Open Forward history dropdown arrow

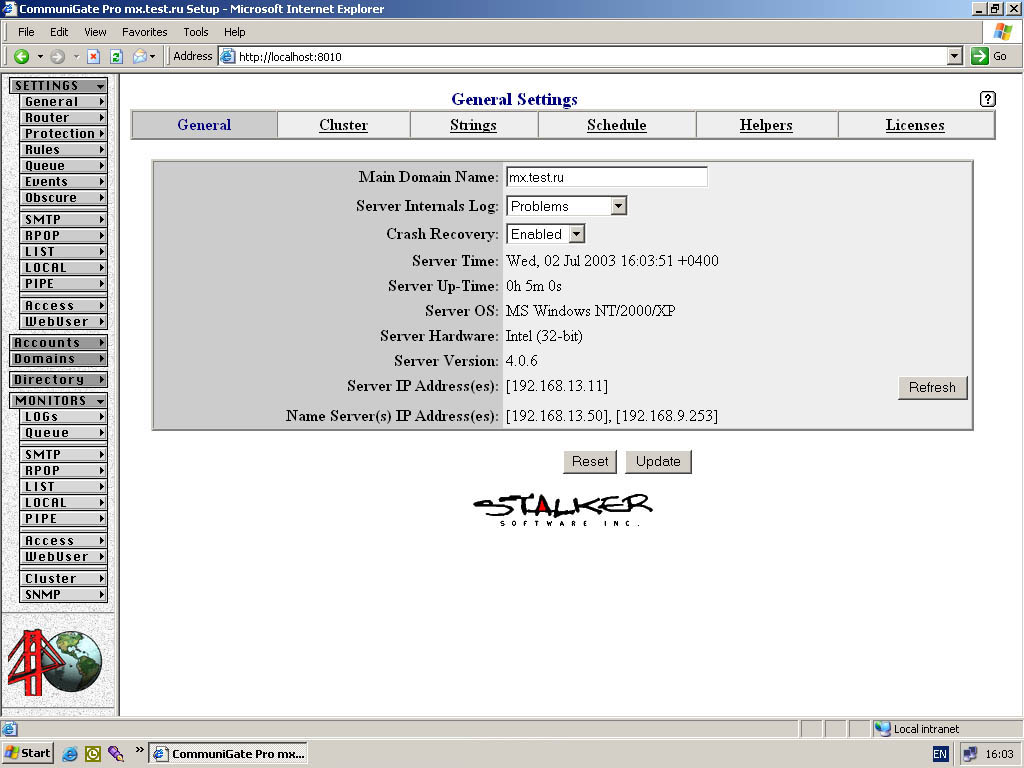[x=76, y=57]
